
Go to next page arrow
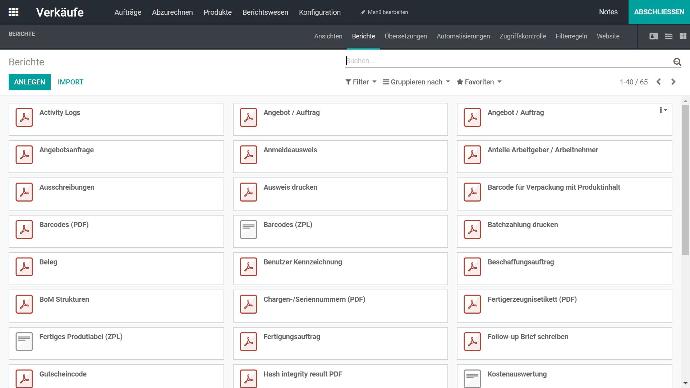click(x=673, y=82)
